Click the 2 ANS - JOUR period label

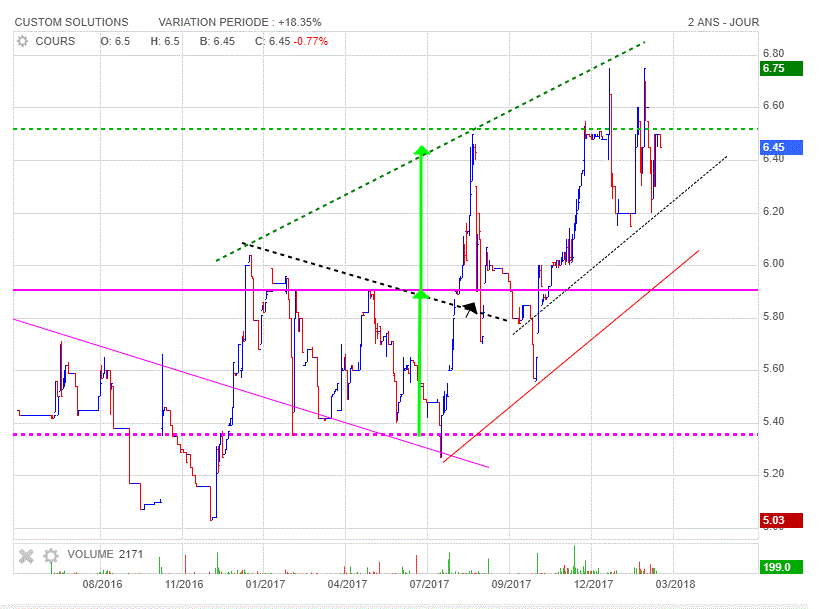[x=723, y=23]
